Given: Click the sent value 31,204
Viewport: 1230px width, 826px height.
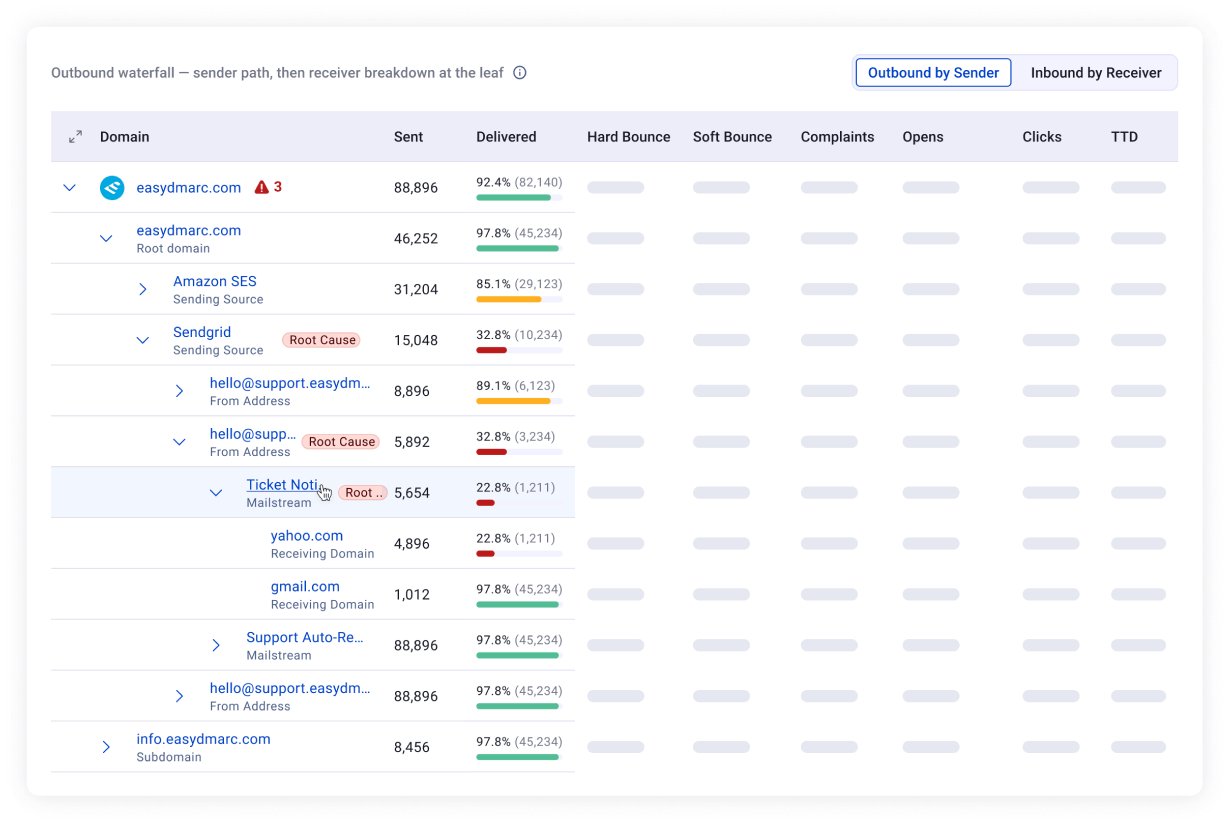Looking at the screenshot, I should [416, 289].
